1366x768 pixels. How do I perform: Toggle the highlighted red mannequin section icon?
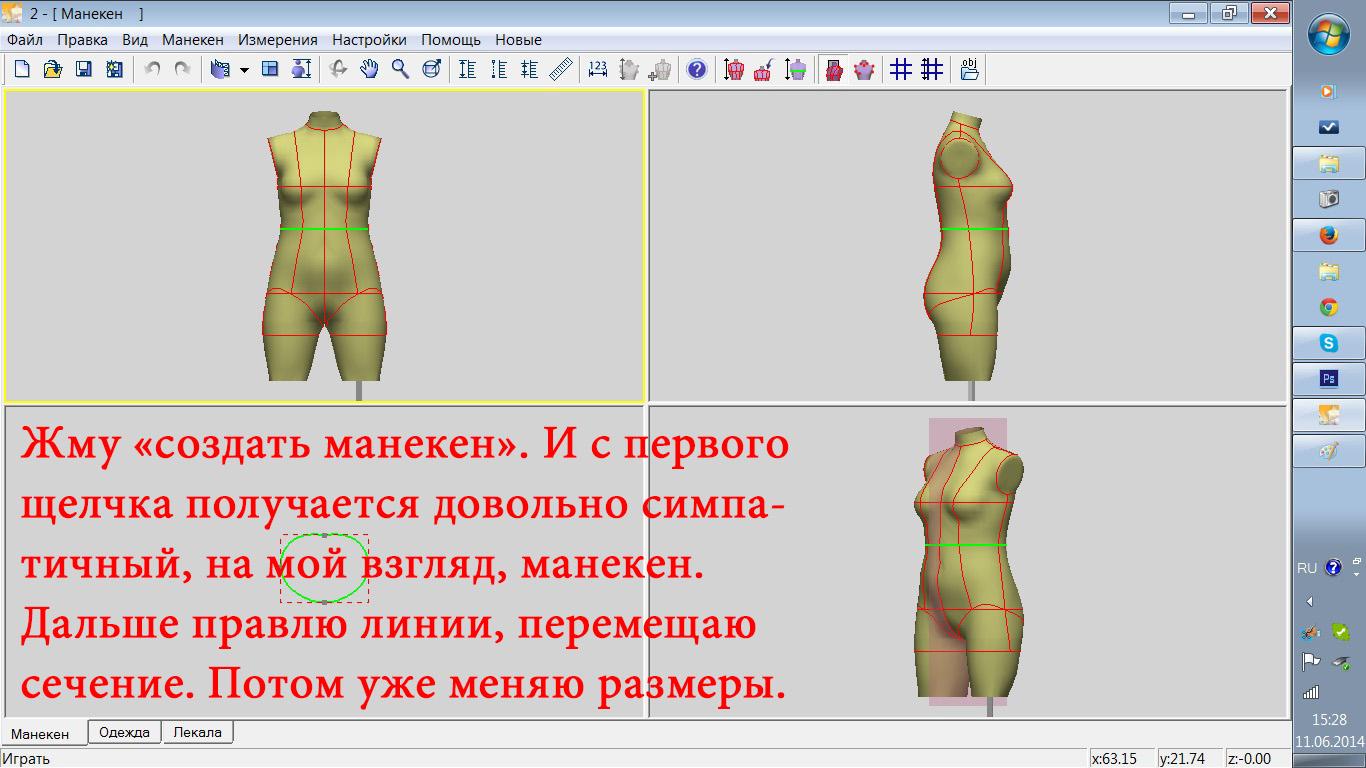[x=834, y=69]
